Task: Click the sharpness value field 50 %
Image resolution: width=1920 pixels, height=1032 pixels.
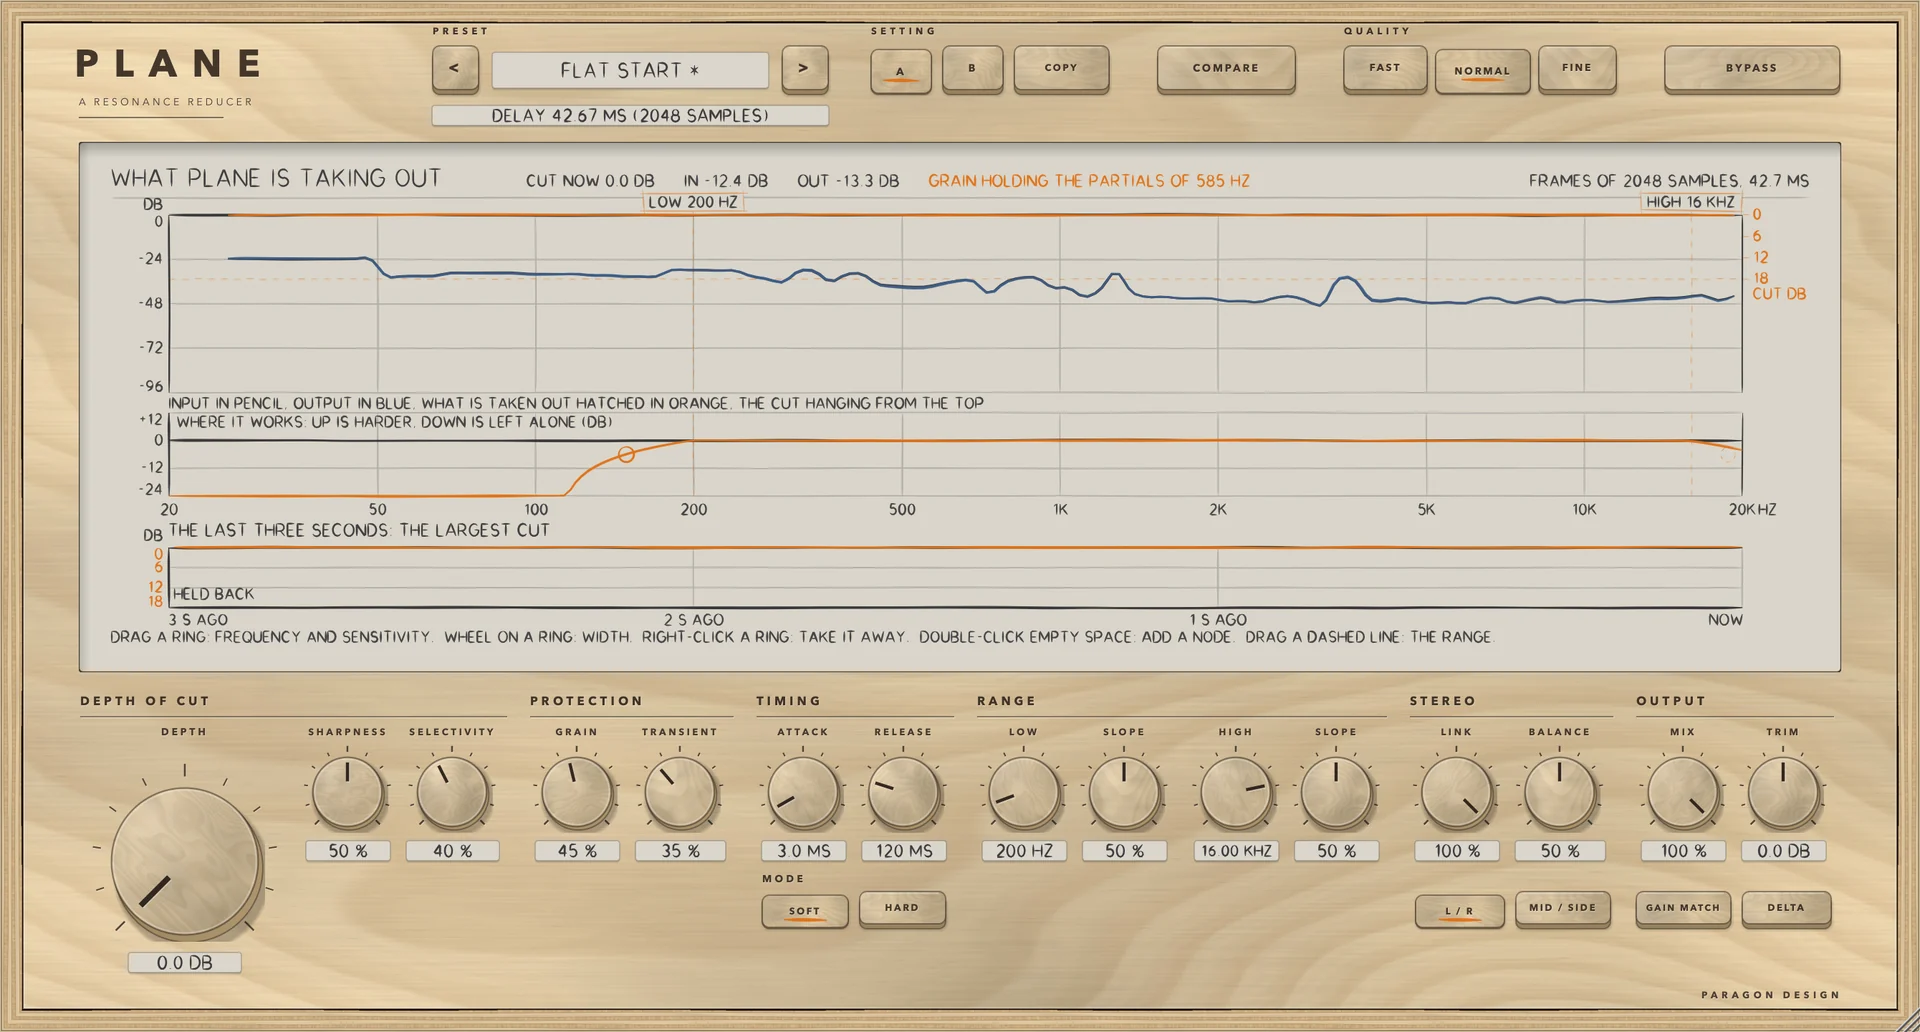Action: click(348, 851)
